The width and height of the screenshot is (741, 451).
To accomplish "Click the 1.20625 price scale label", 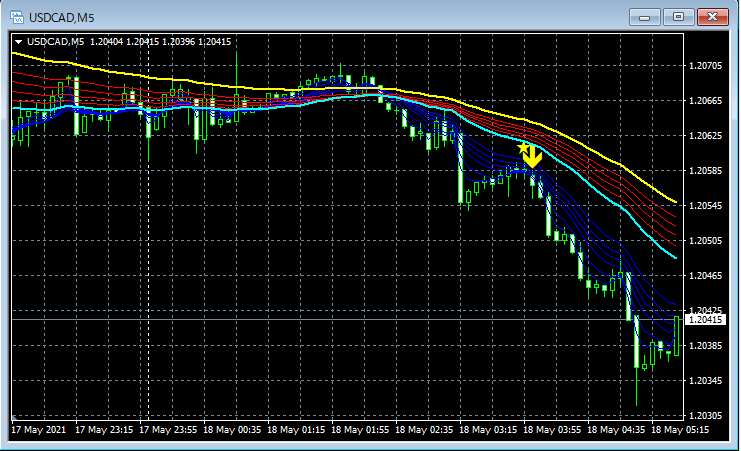I will tap(706, 136).
